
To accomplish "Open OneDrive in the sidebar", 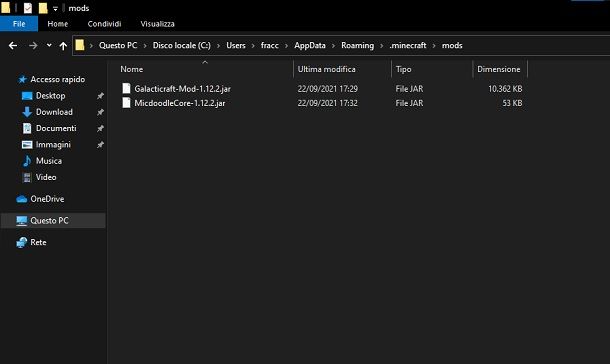I will pyautogui.click(x=47, y=199).
